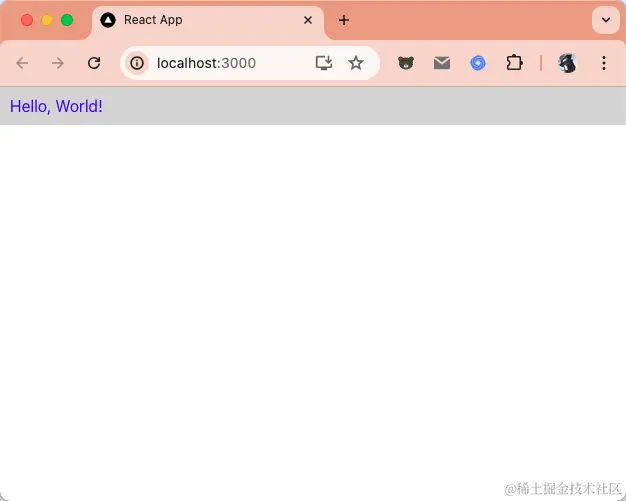Maximize window with green button
The height and width of the screenshot is (501, 626).
click(x=67, y=20)
